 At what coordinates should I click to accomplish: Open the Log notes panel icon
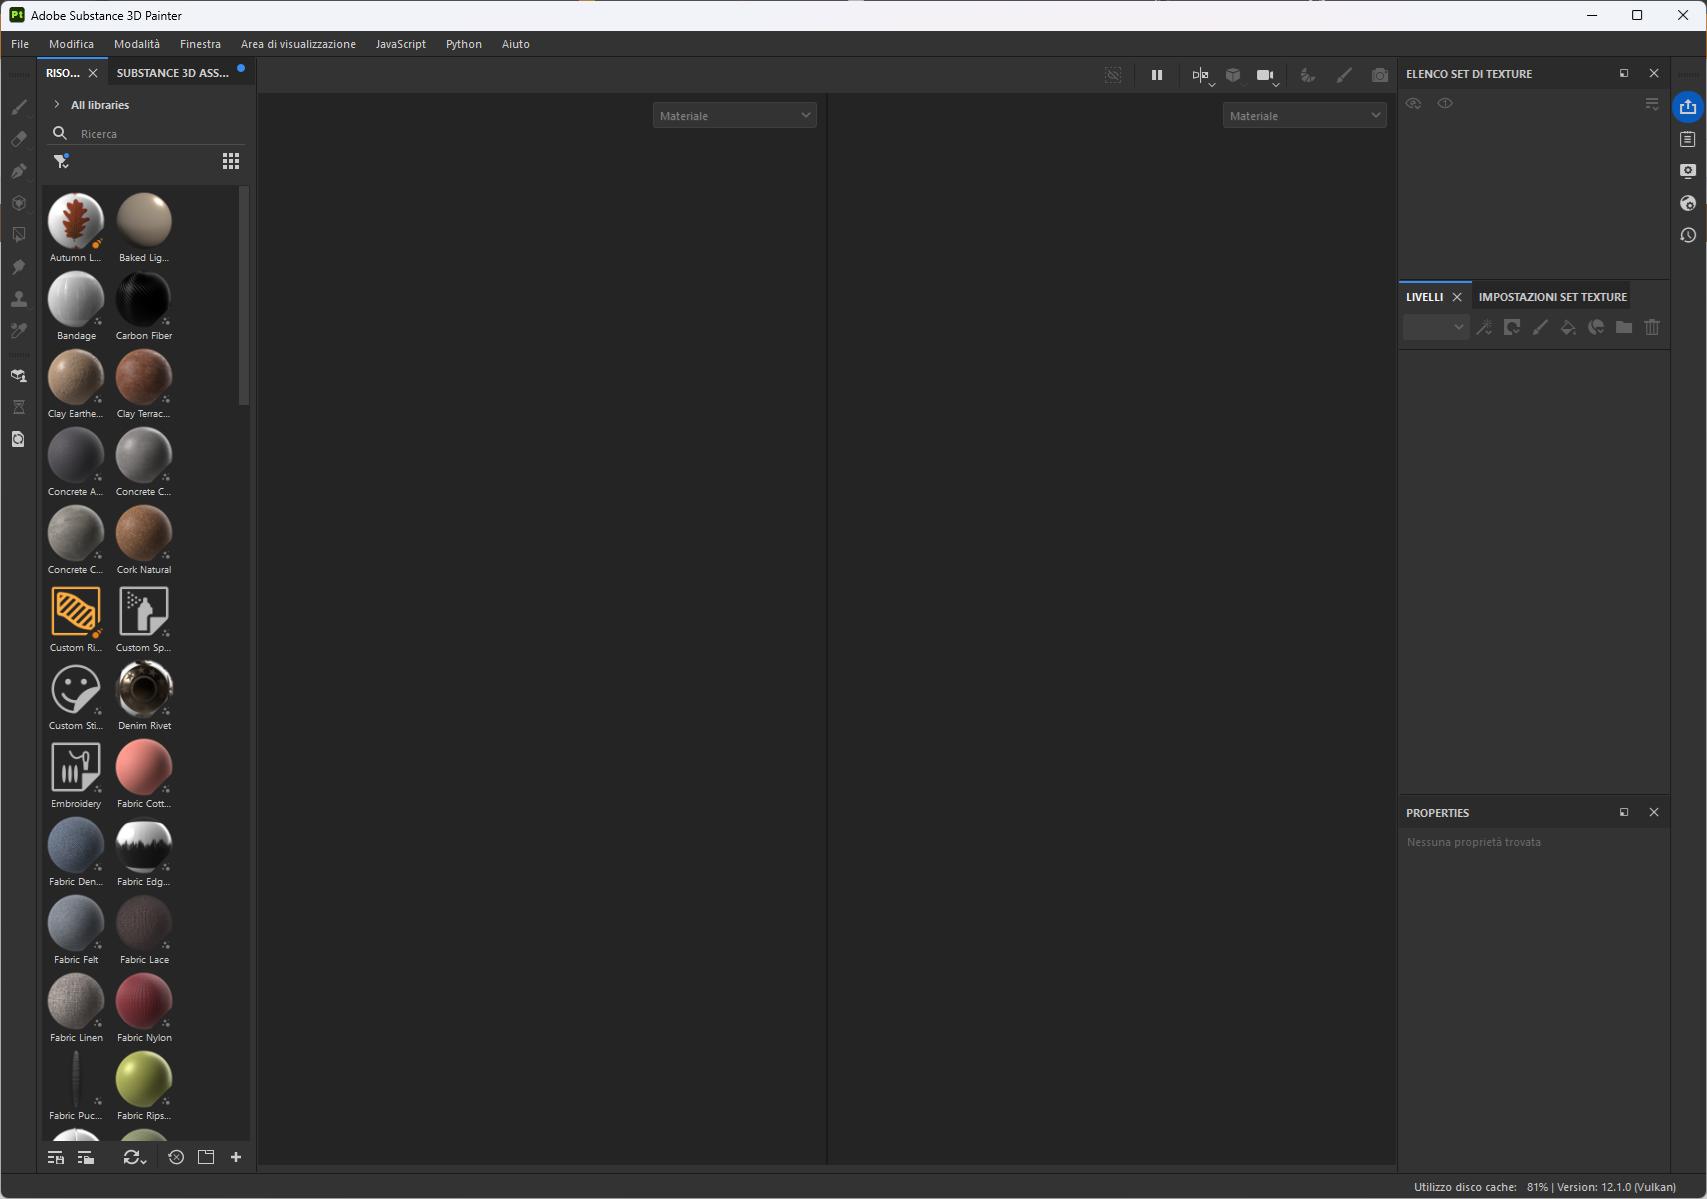[x=1688, y=139]
